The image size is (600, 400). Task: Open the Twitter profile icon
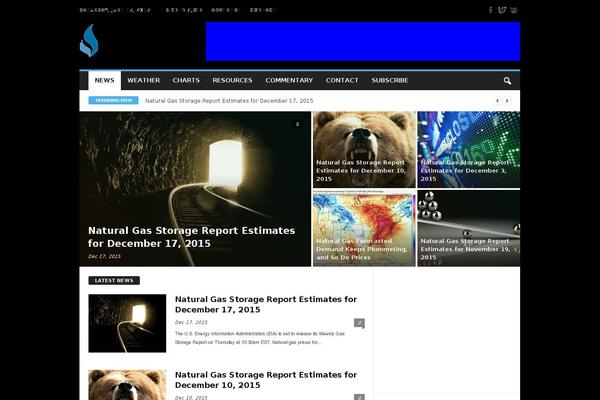click(502, 10)
